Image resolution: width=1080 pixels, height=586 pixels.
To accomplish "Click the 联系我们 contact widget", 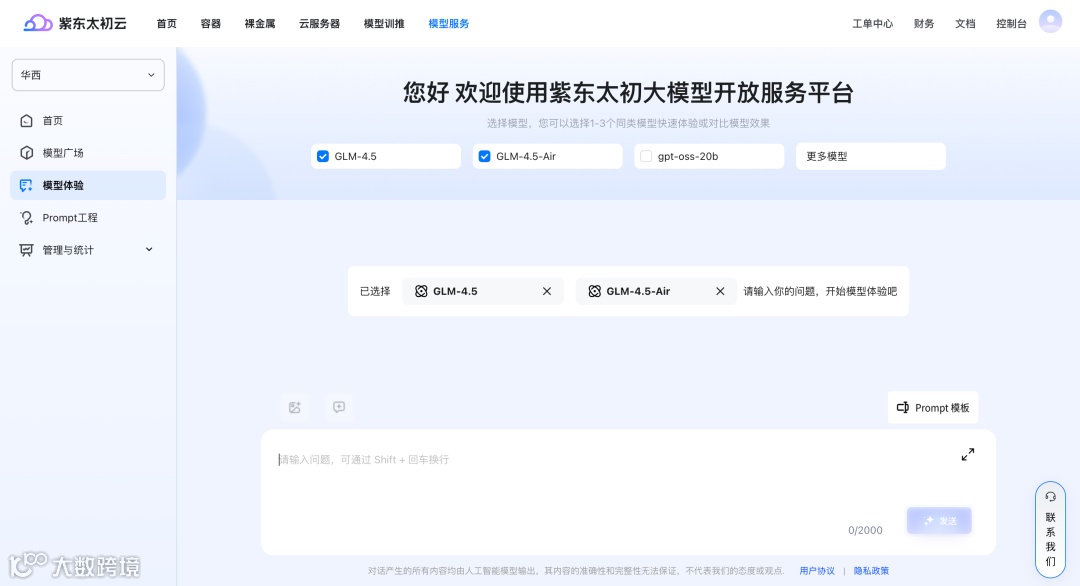I will pyautogui.click(x=1050, y=529).
